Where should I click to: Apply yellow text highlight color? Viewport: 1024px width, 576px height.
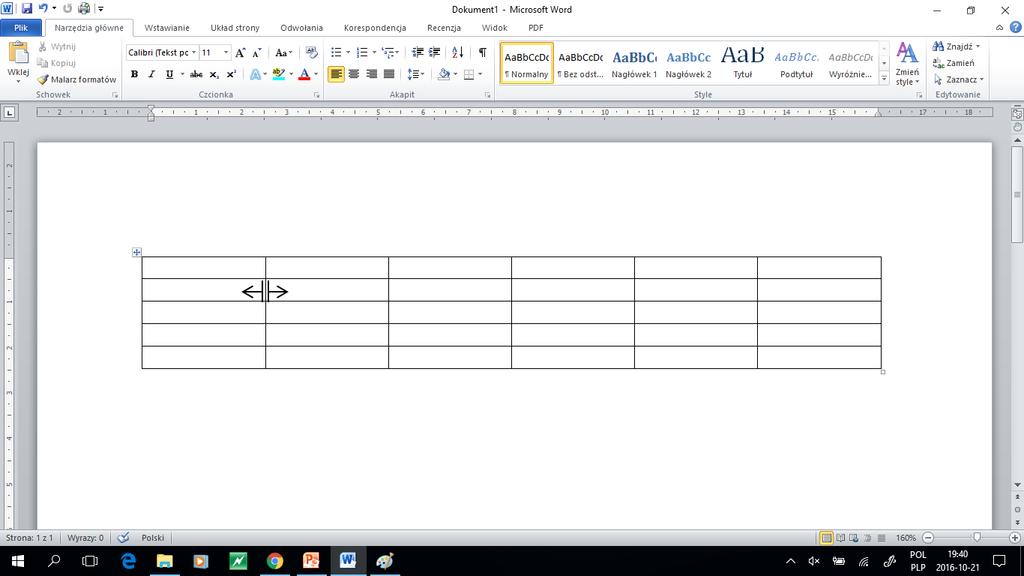(279, 74)
